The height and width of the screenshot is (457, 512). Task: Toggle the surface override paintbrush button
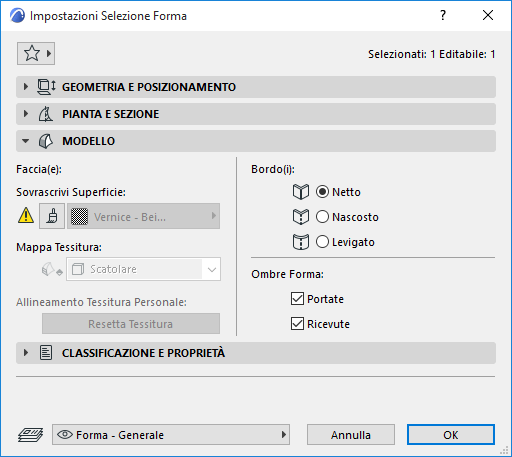click(x=52, y=216)
